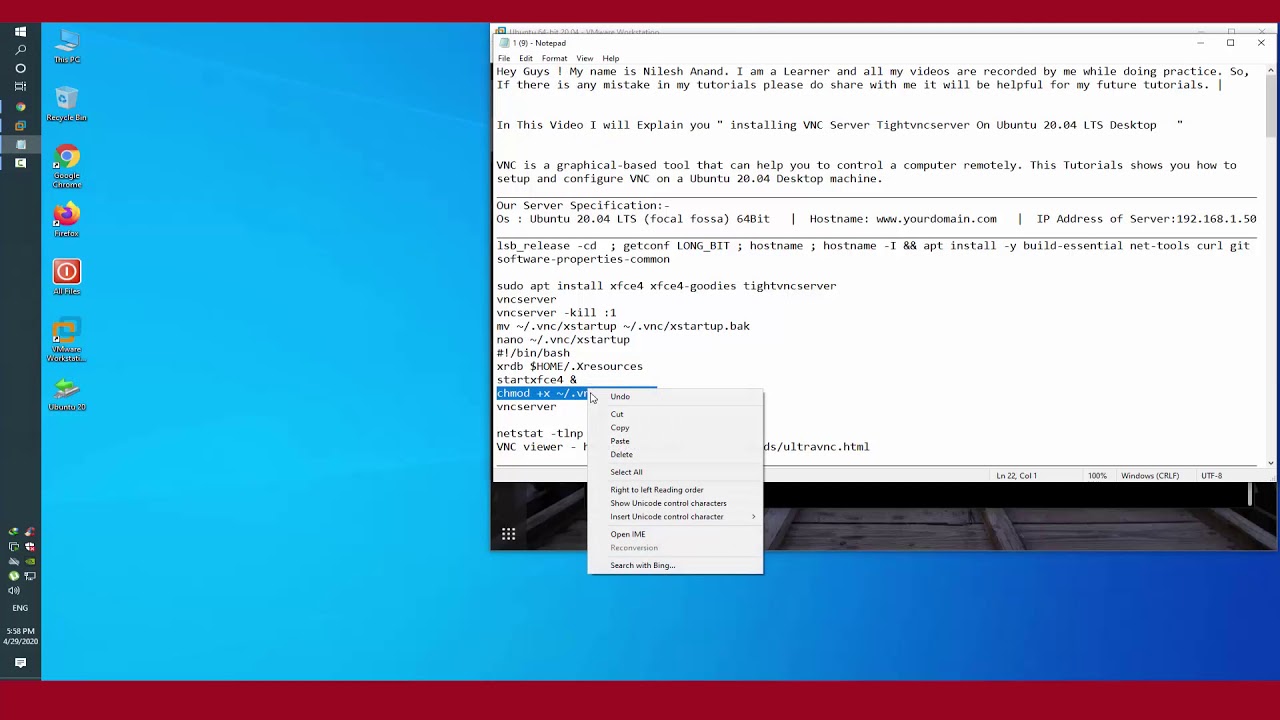Click the Internet Download Manager tray icon
Screen dimensions: 1280x720
click(x=13, y=531)
